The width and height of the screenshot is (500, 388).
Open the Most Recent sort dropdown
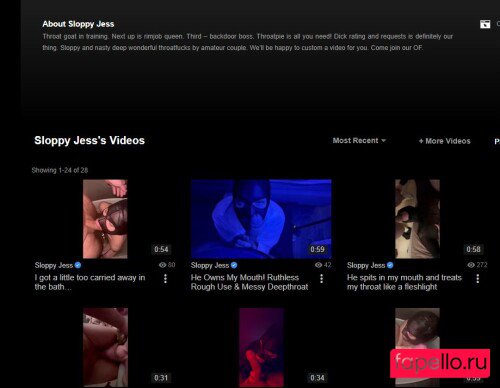point(359,141)
